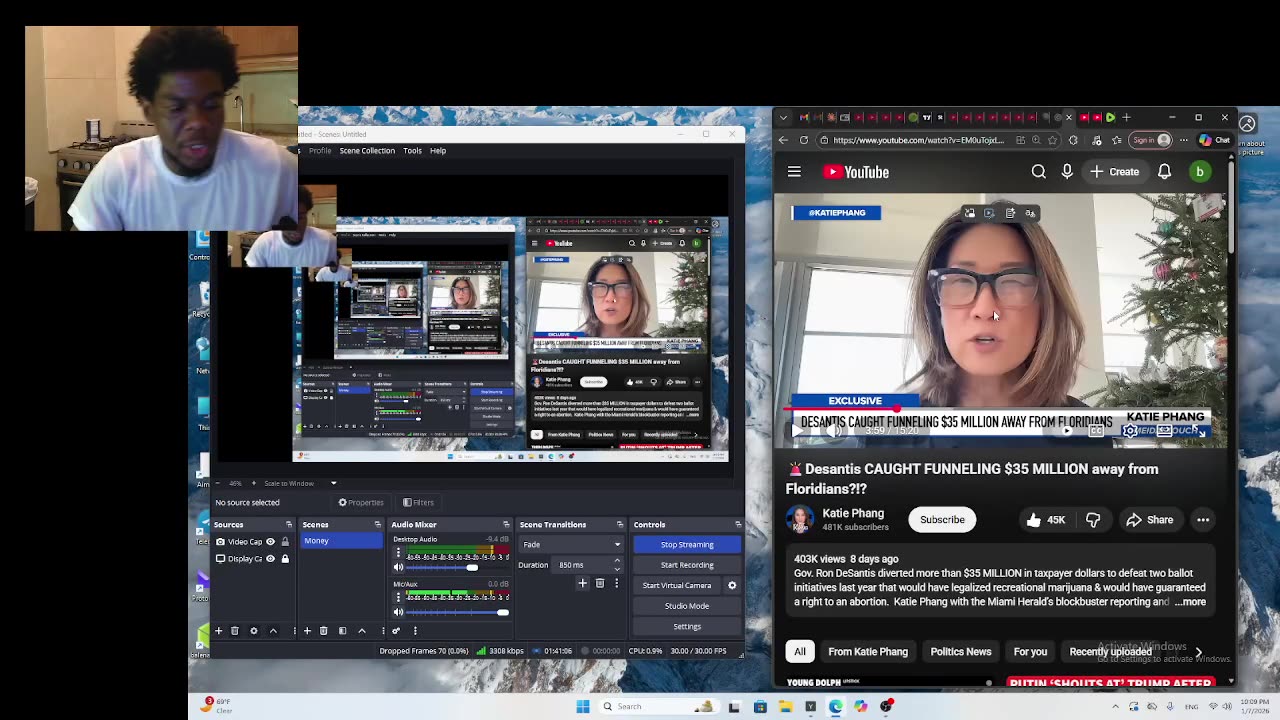This screenshot has width=1280, height=720.
Task: Open source properties gear in Sources dock
Action: (253, 631)
